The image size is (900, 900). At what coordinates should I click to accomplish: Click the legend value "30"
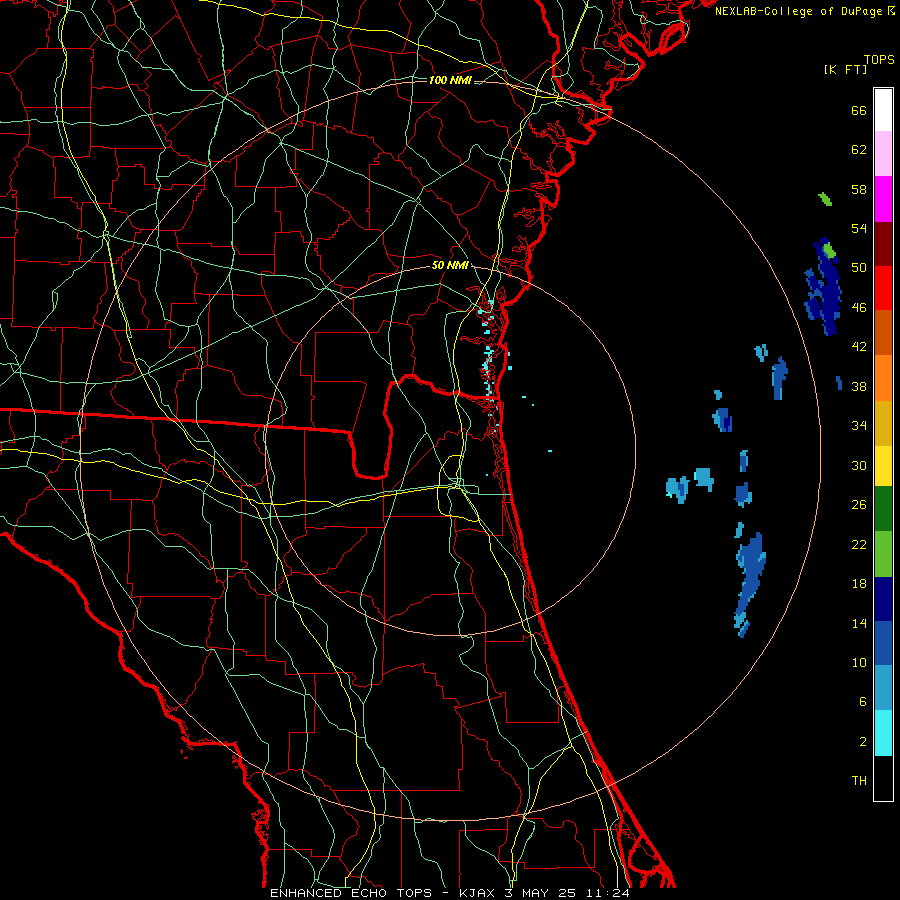[x=859, y=465]
